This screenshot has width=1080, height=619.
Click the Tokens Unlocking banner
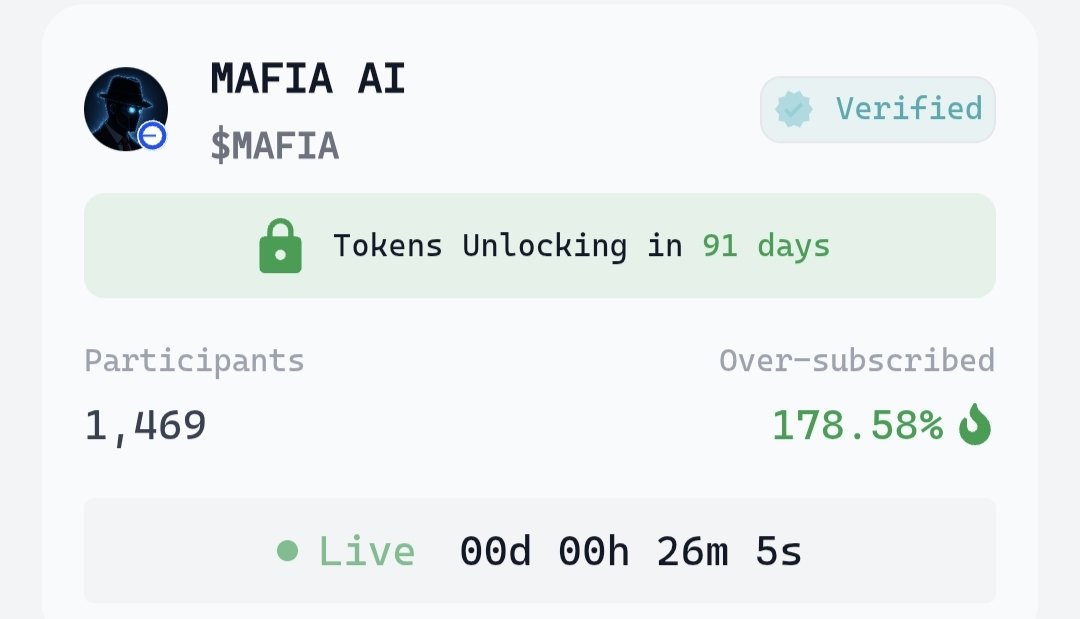[x=540, y=246]
